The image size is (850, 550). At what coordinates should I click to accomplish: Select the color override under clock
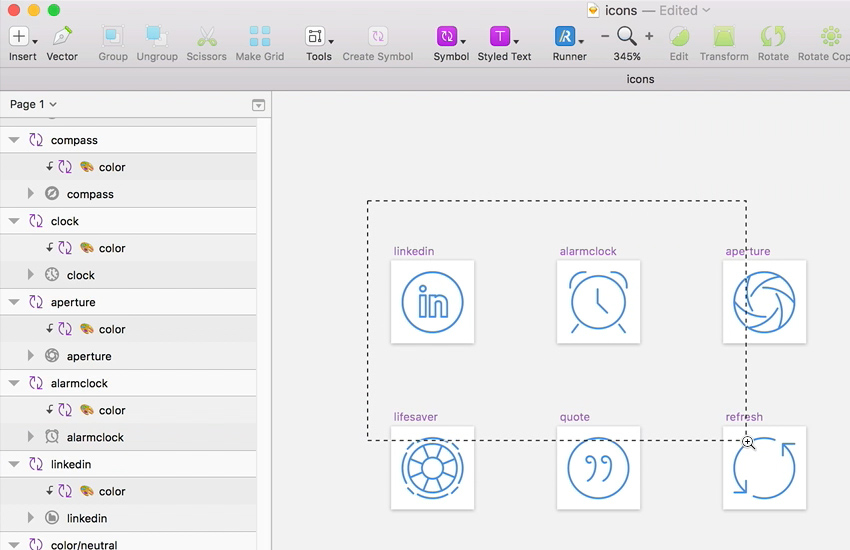112,248
